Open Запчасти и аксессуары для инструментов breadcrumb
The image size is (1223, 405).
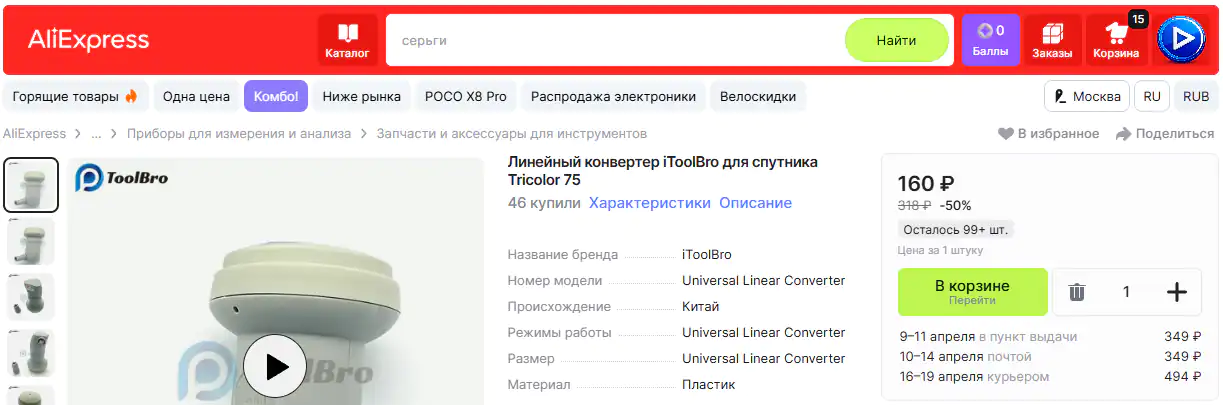pyautogui.click(x=511, y=133)
